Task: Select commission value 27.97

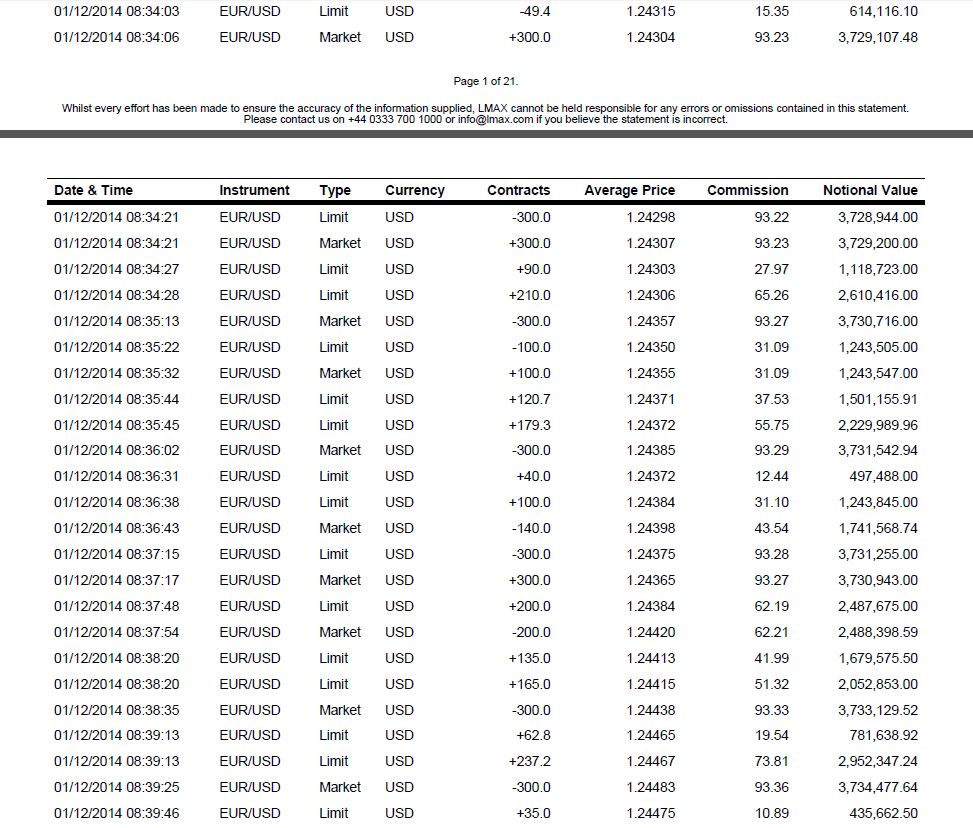Action: click(x=771, y=269)
